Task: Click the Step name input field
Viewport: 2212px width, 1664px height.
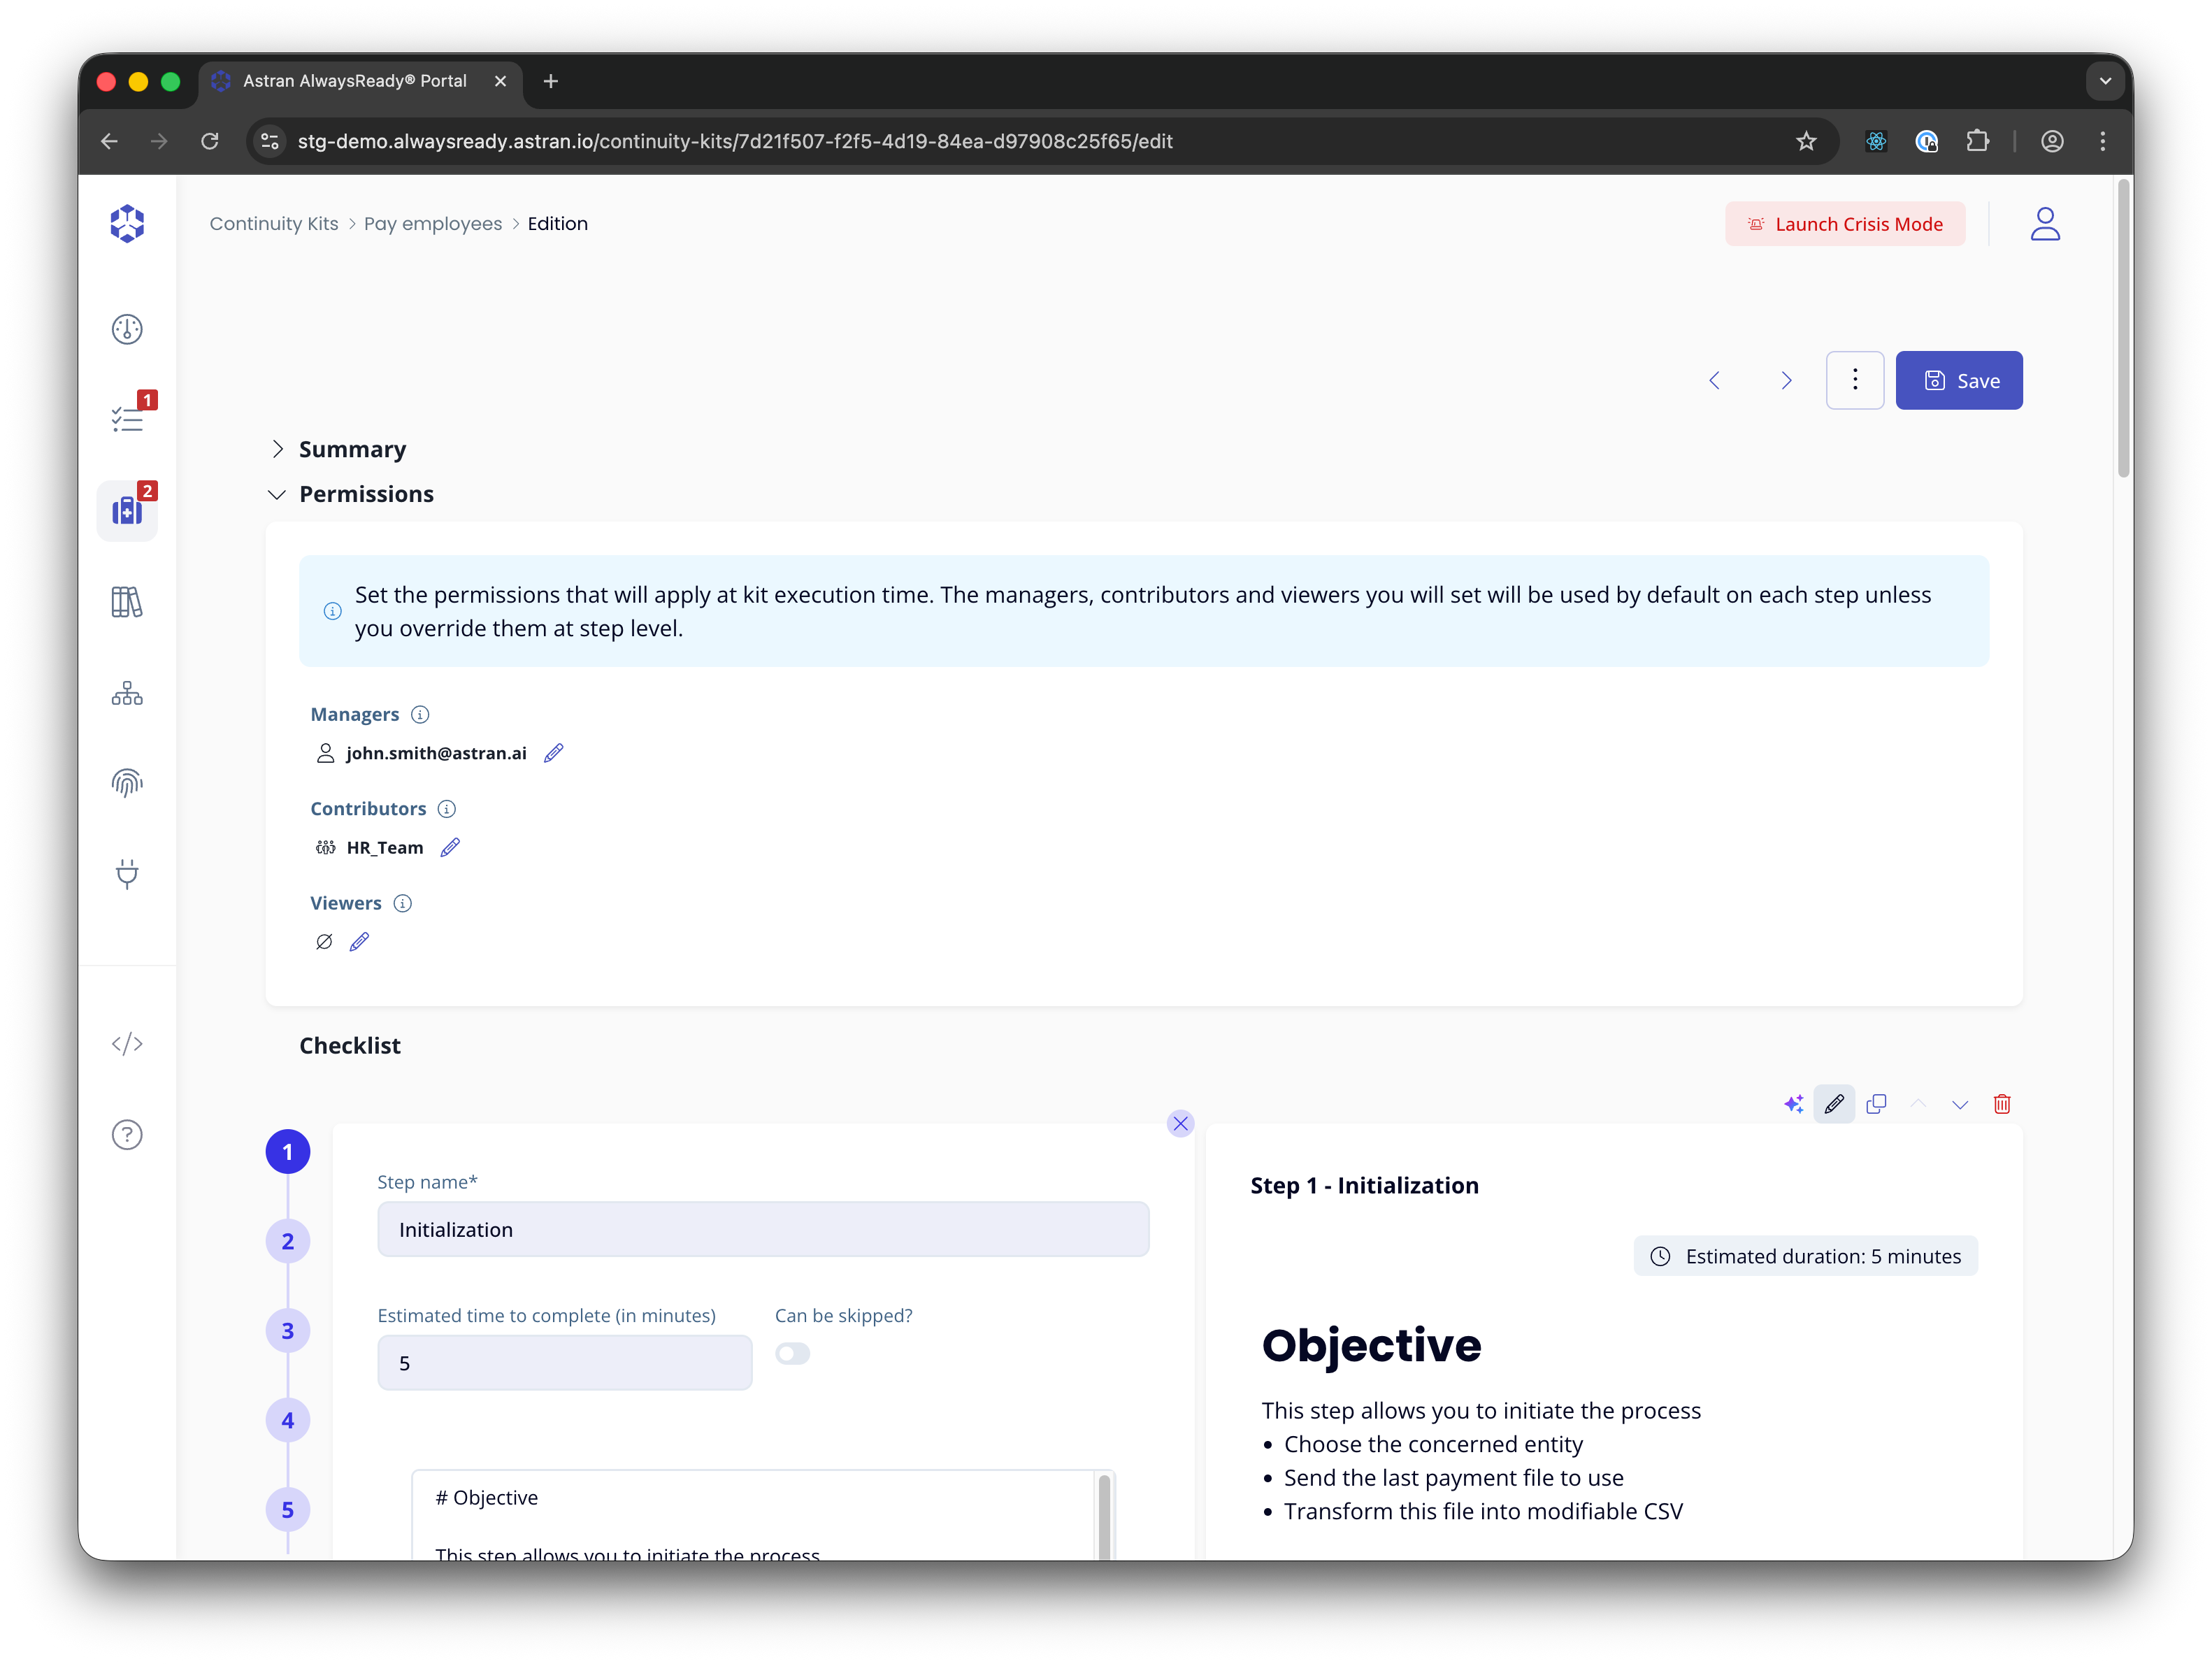Action: (x=763, y=1230)
